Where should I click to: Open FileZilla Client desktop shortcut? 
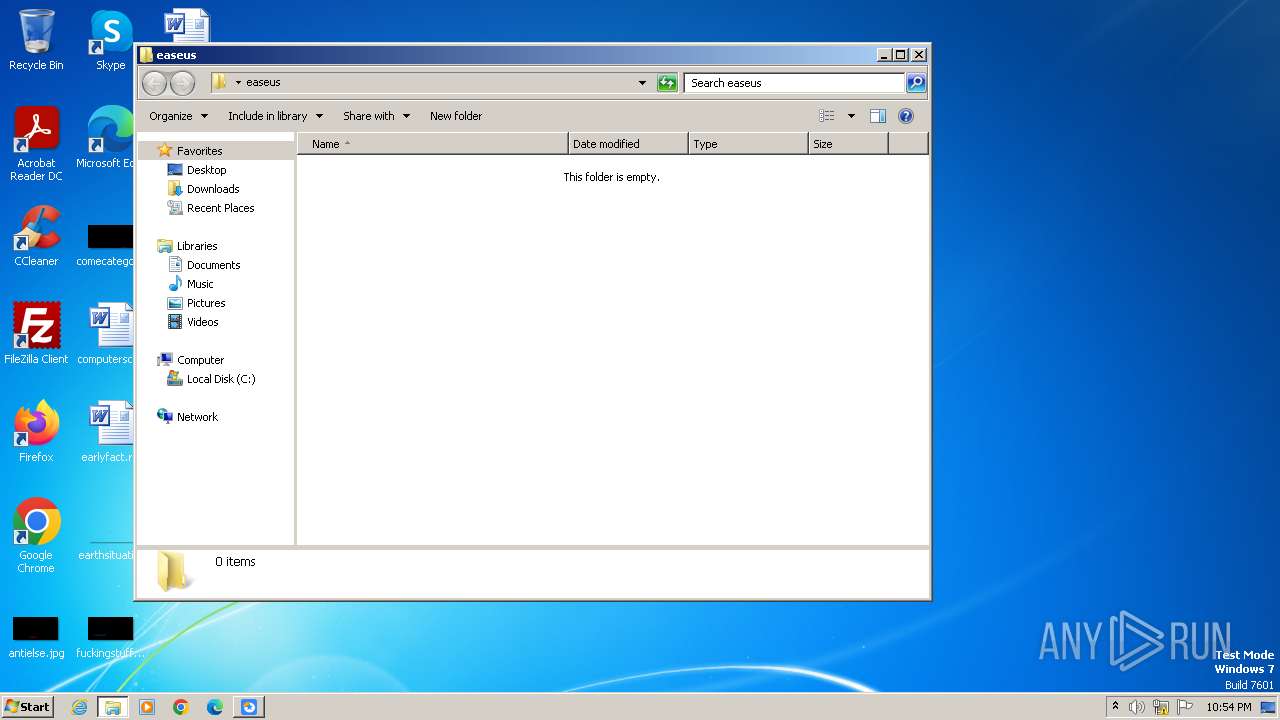[36, 333]
